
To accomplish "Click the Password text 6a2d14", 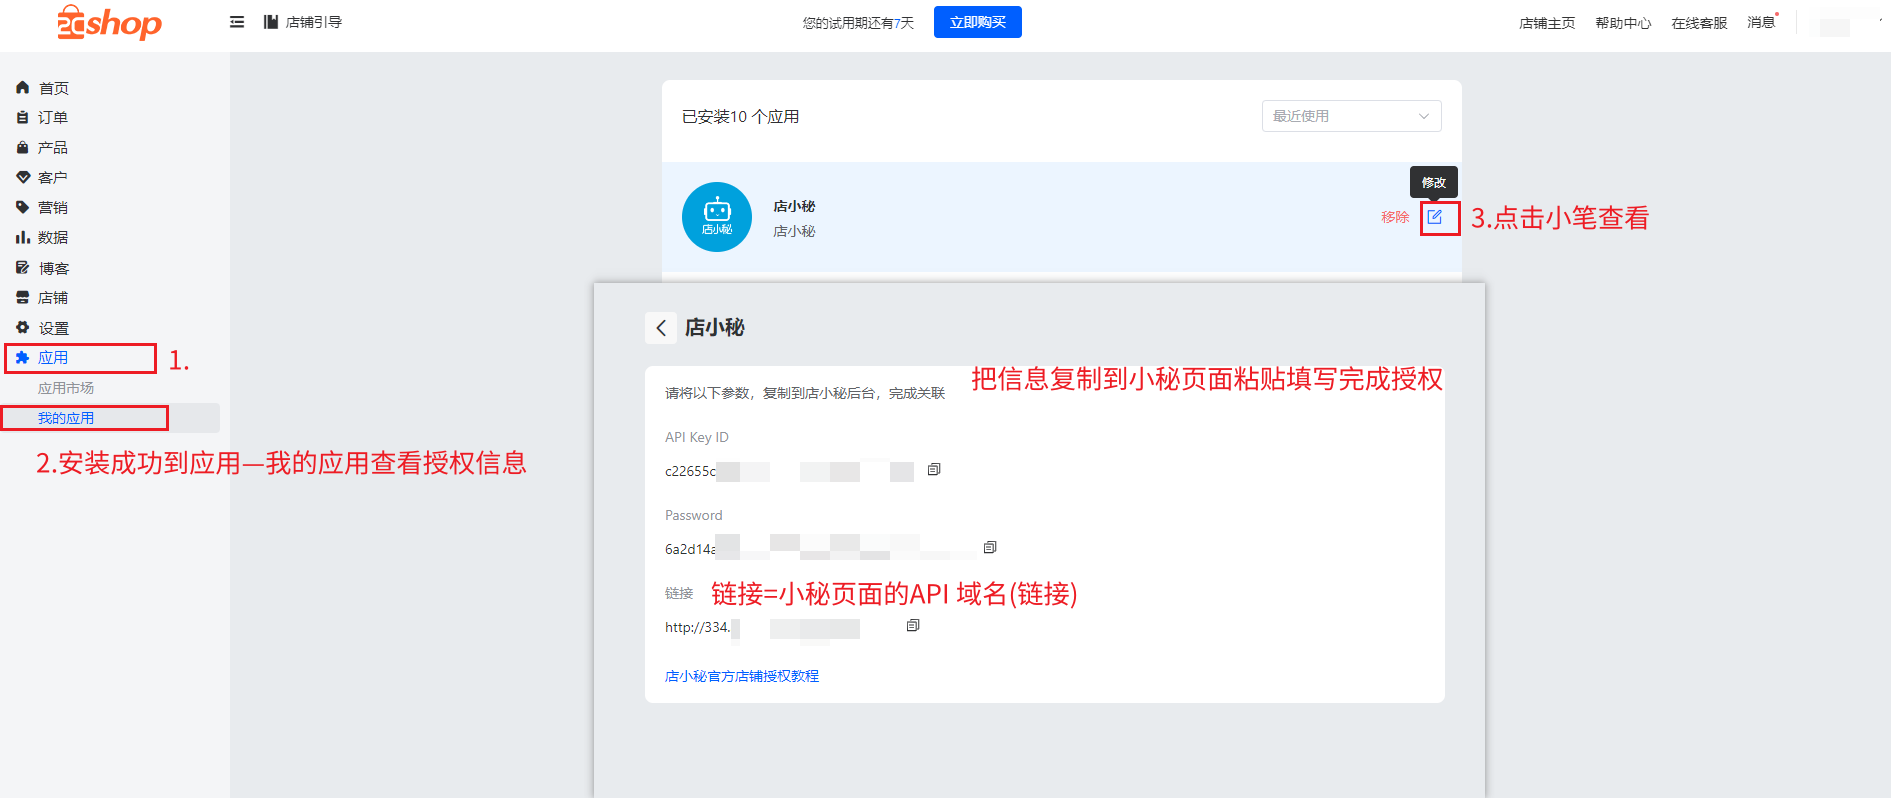I will pos(690,549).
